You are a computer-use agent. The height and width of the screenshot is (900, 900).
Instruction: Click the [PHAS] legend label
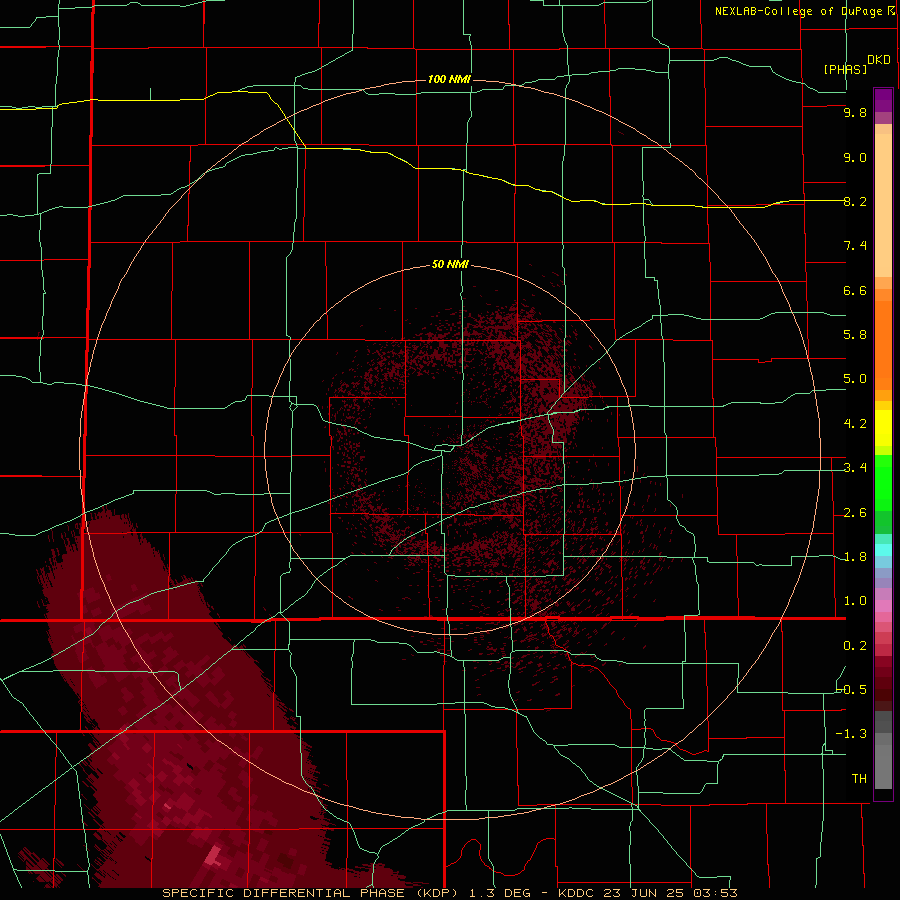click(x=845, y=69)
